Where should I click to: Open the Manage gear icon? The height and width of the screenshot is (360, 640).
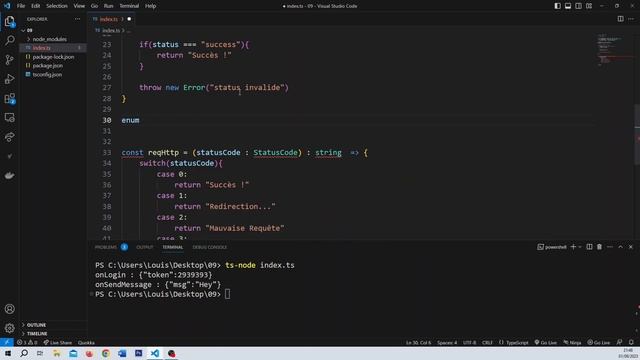(x=9, y=328)
